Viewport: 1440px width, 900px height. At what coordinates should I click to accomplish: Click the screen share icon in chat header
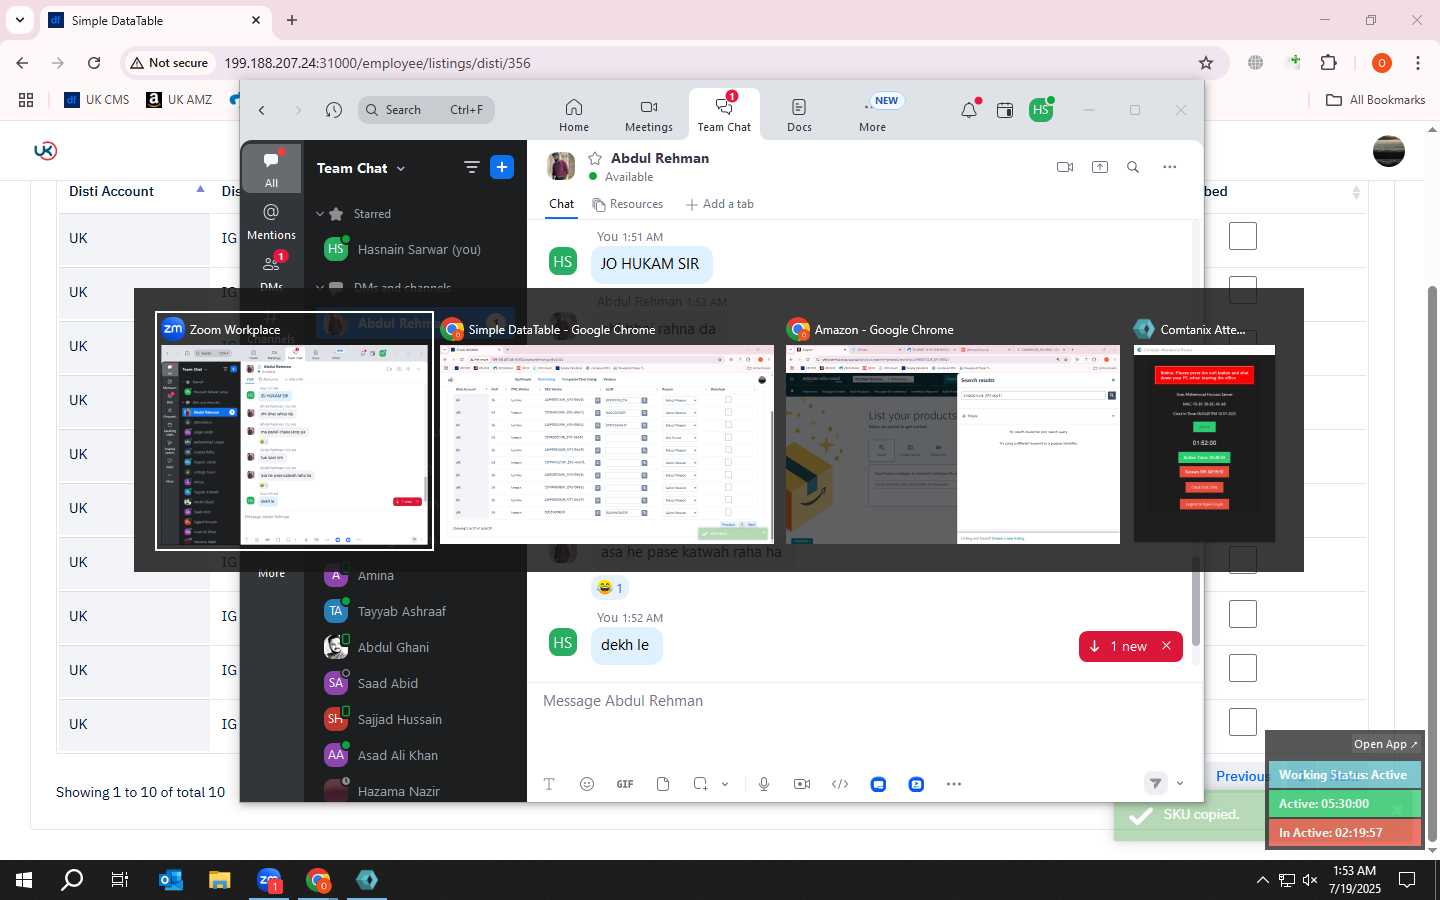click(1100, 167)
